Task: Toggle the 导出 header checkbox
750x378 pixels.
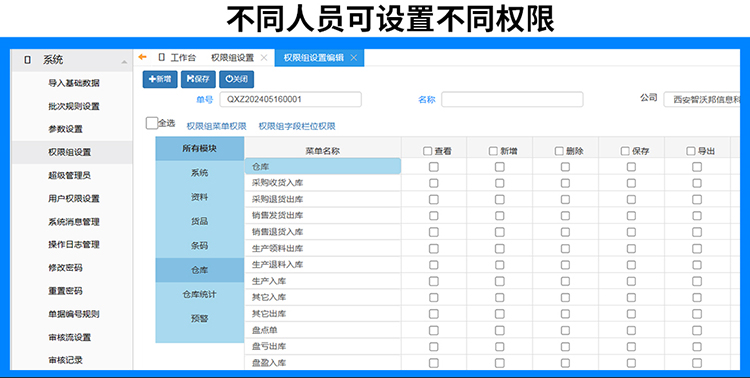Action: [690, 151]
